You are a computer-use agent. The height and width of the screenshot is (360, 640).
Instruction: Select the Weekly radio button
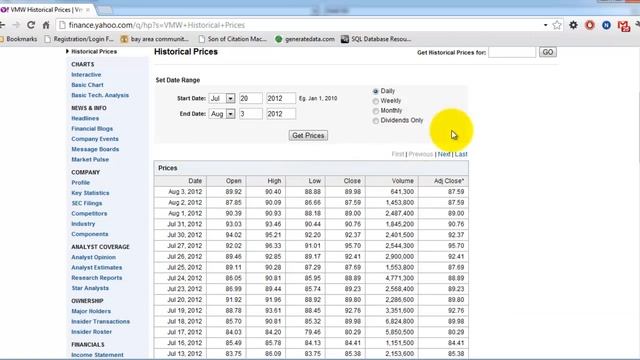pyautogui.click(x=376, y=101)
